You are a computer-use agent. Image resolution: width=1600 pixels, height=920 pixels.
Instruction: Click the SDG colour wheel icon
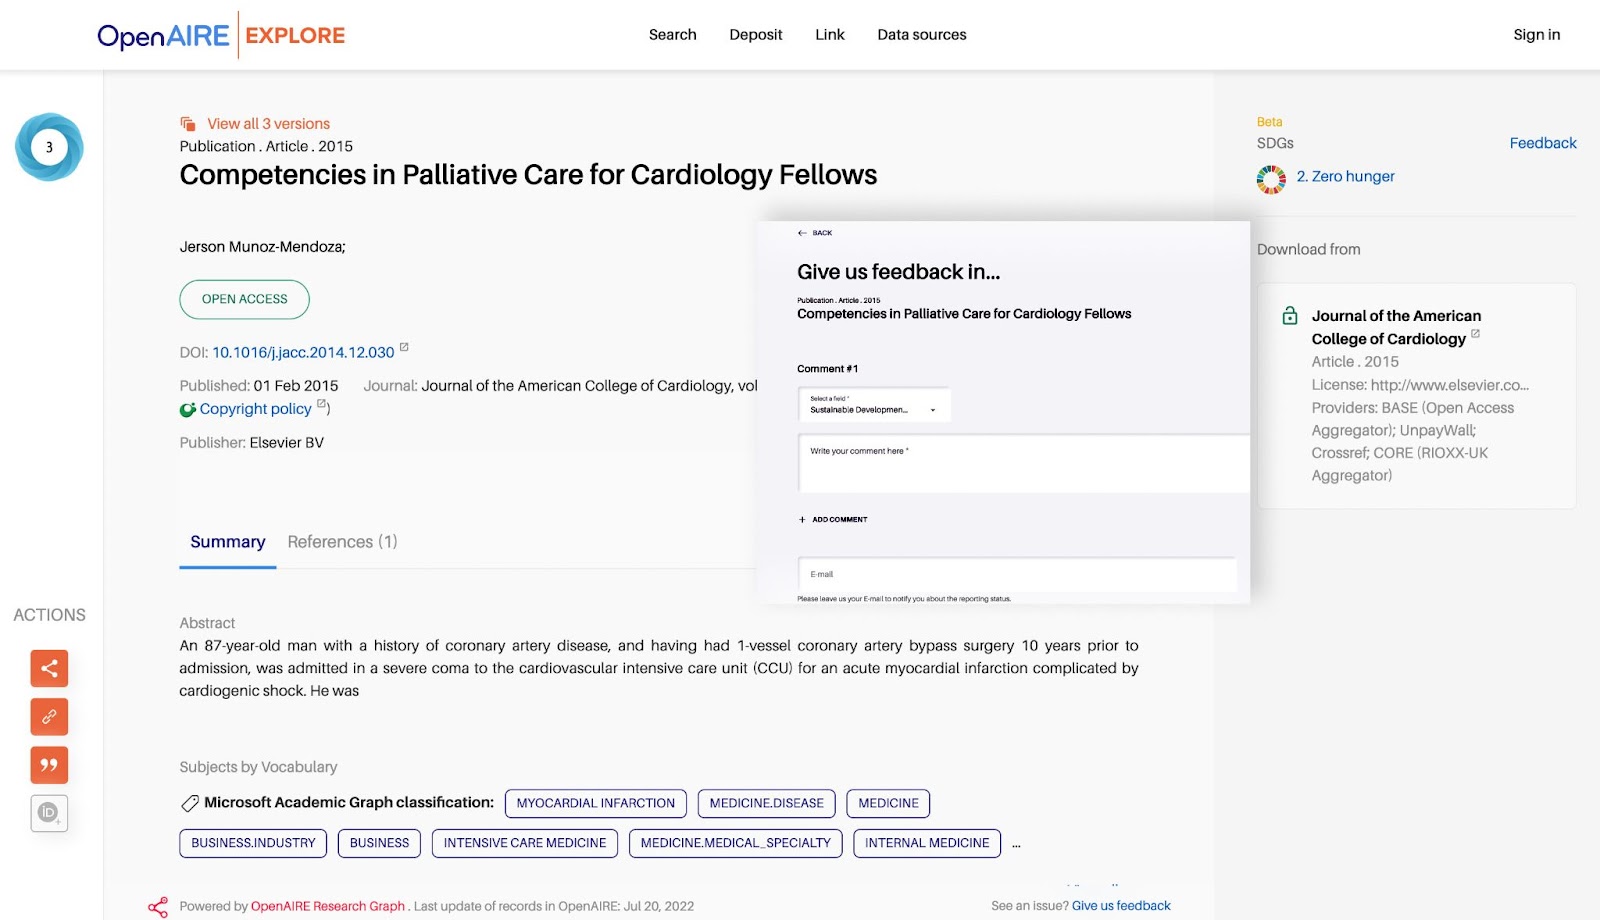pyautogui.click(x=1271, y=179)
